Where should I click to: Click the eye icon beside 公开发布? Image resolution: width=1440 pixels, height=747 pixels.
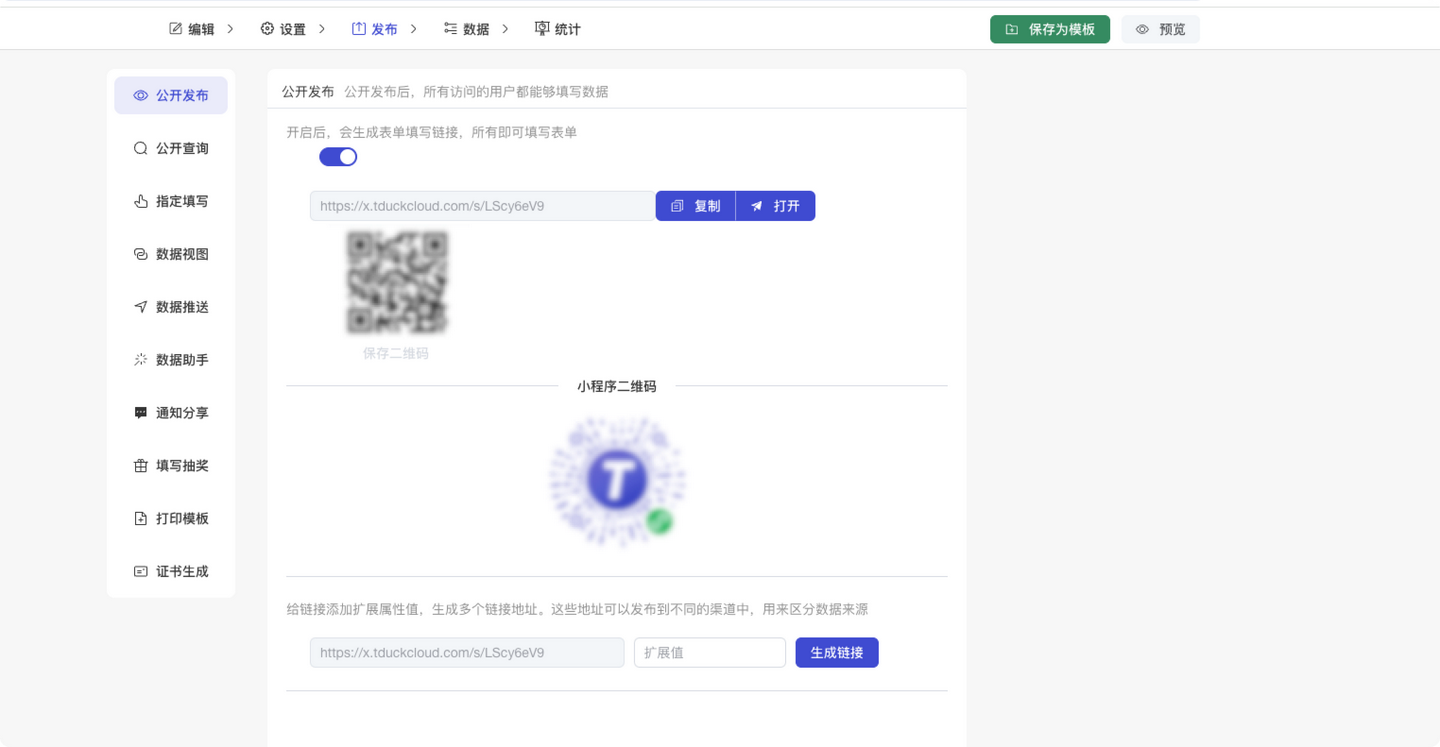pyautogui.click(x=141, y=96)
